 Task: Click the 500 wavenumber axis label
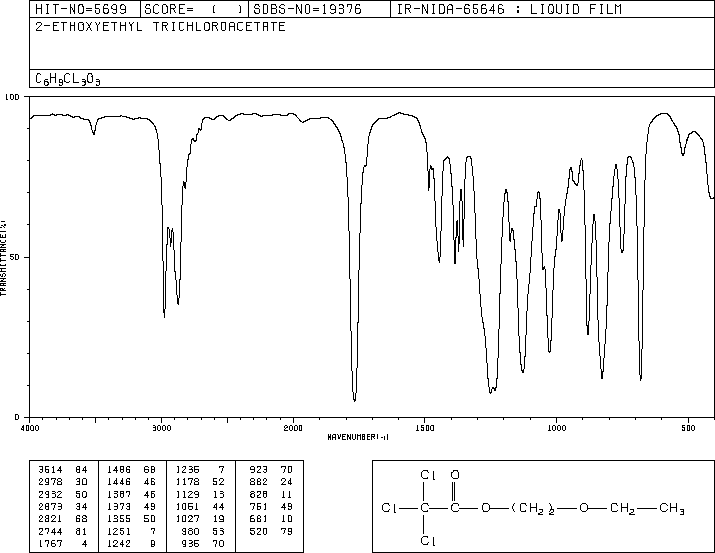[x=688, y=428]
